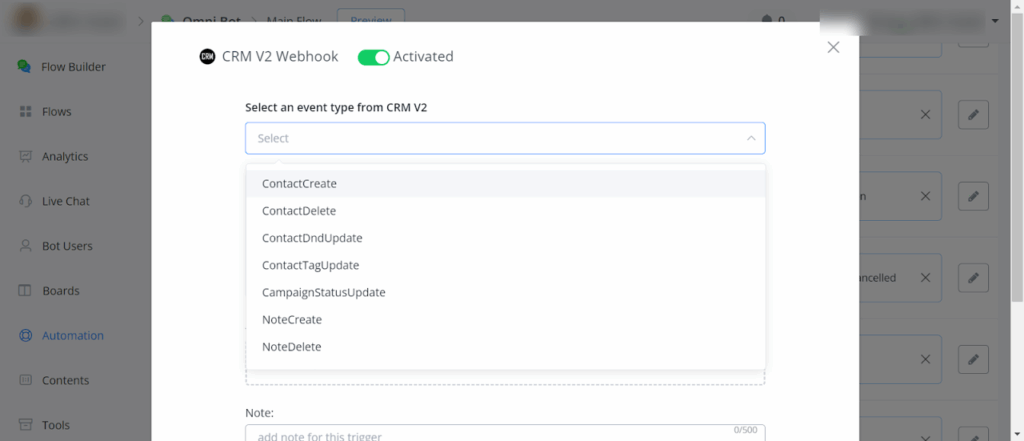Select ContactTagUpdate event option
Screen dimensions: 1024x441
click(x=310, y=265)
